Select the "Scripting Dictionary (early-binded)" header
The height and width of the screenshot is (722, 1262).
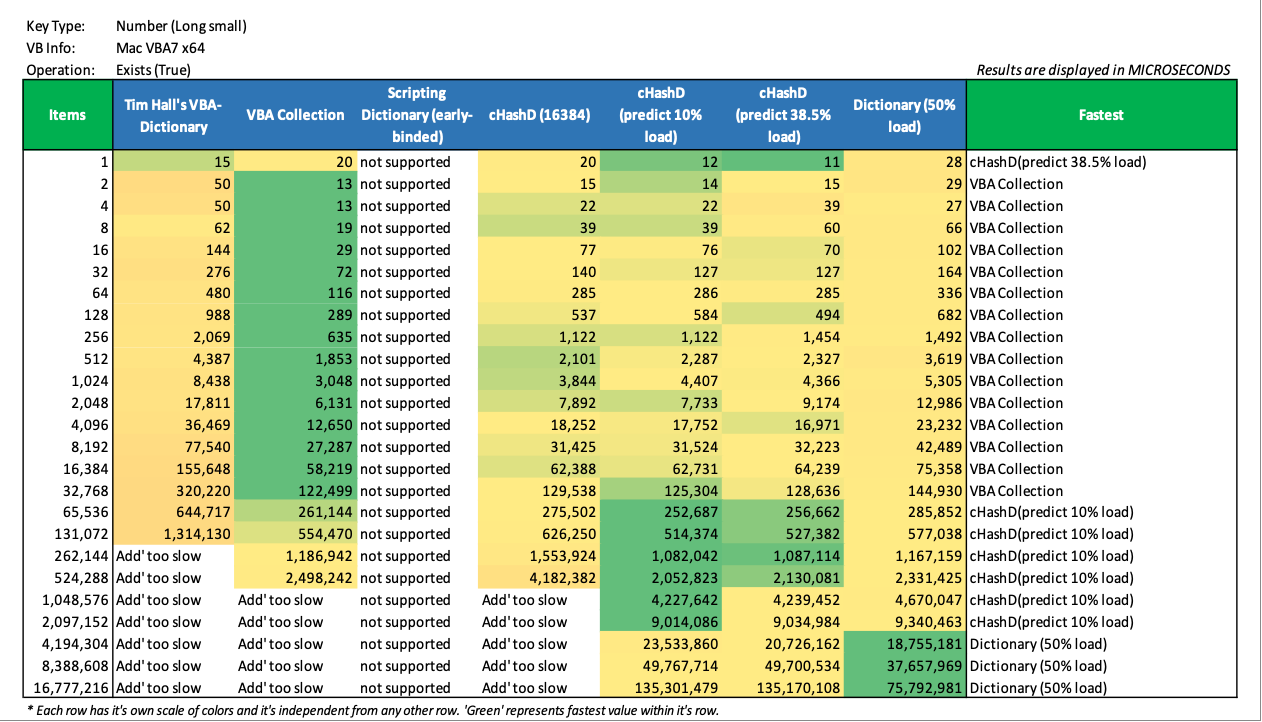tap(417, 115)
